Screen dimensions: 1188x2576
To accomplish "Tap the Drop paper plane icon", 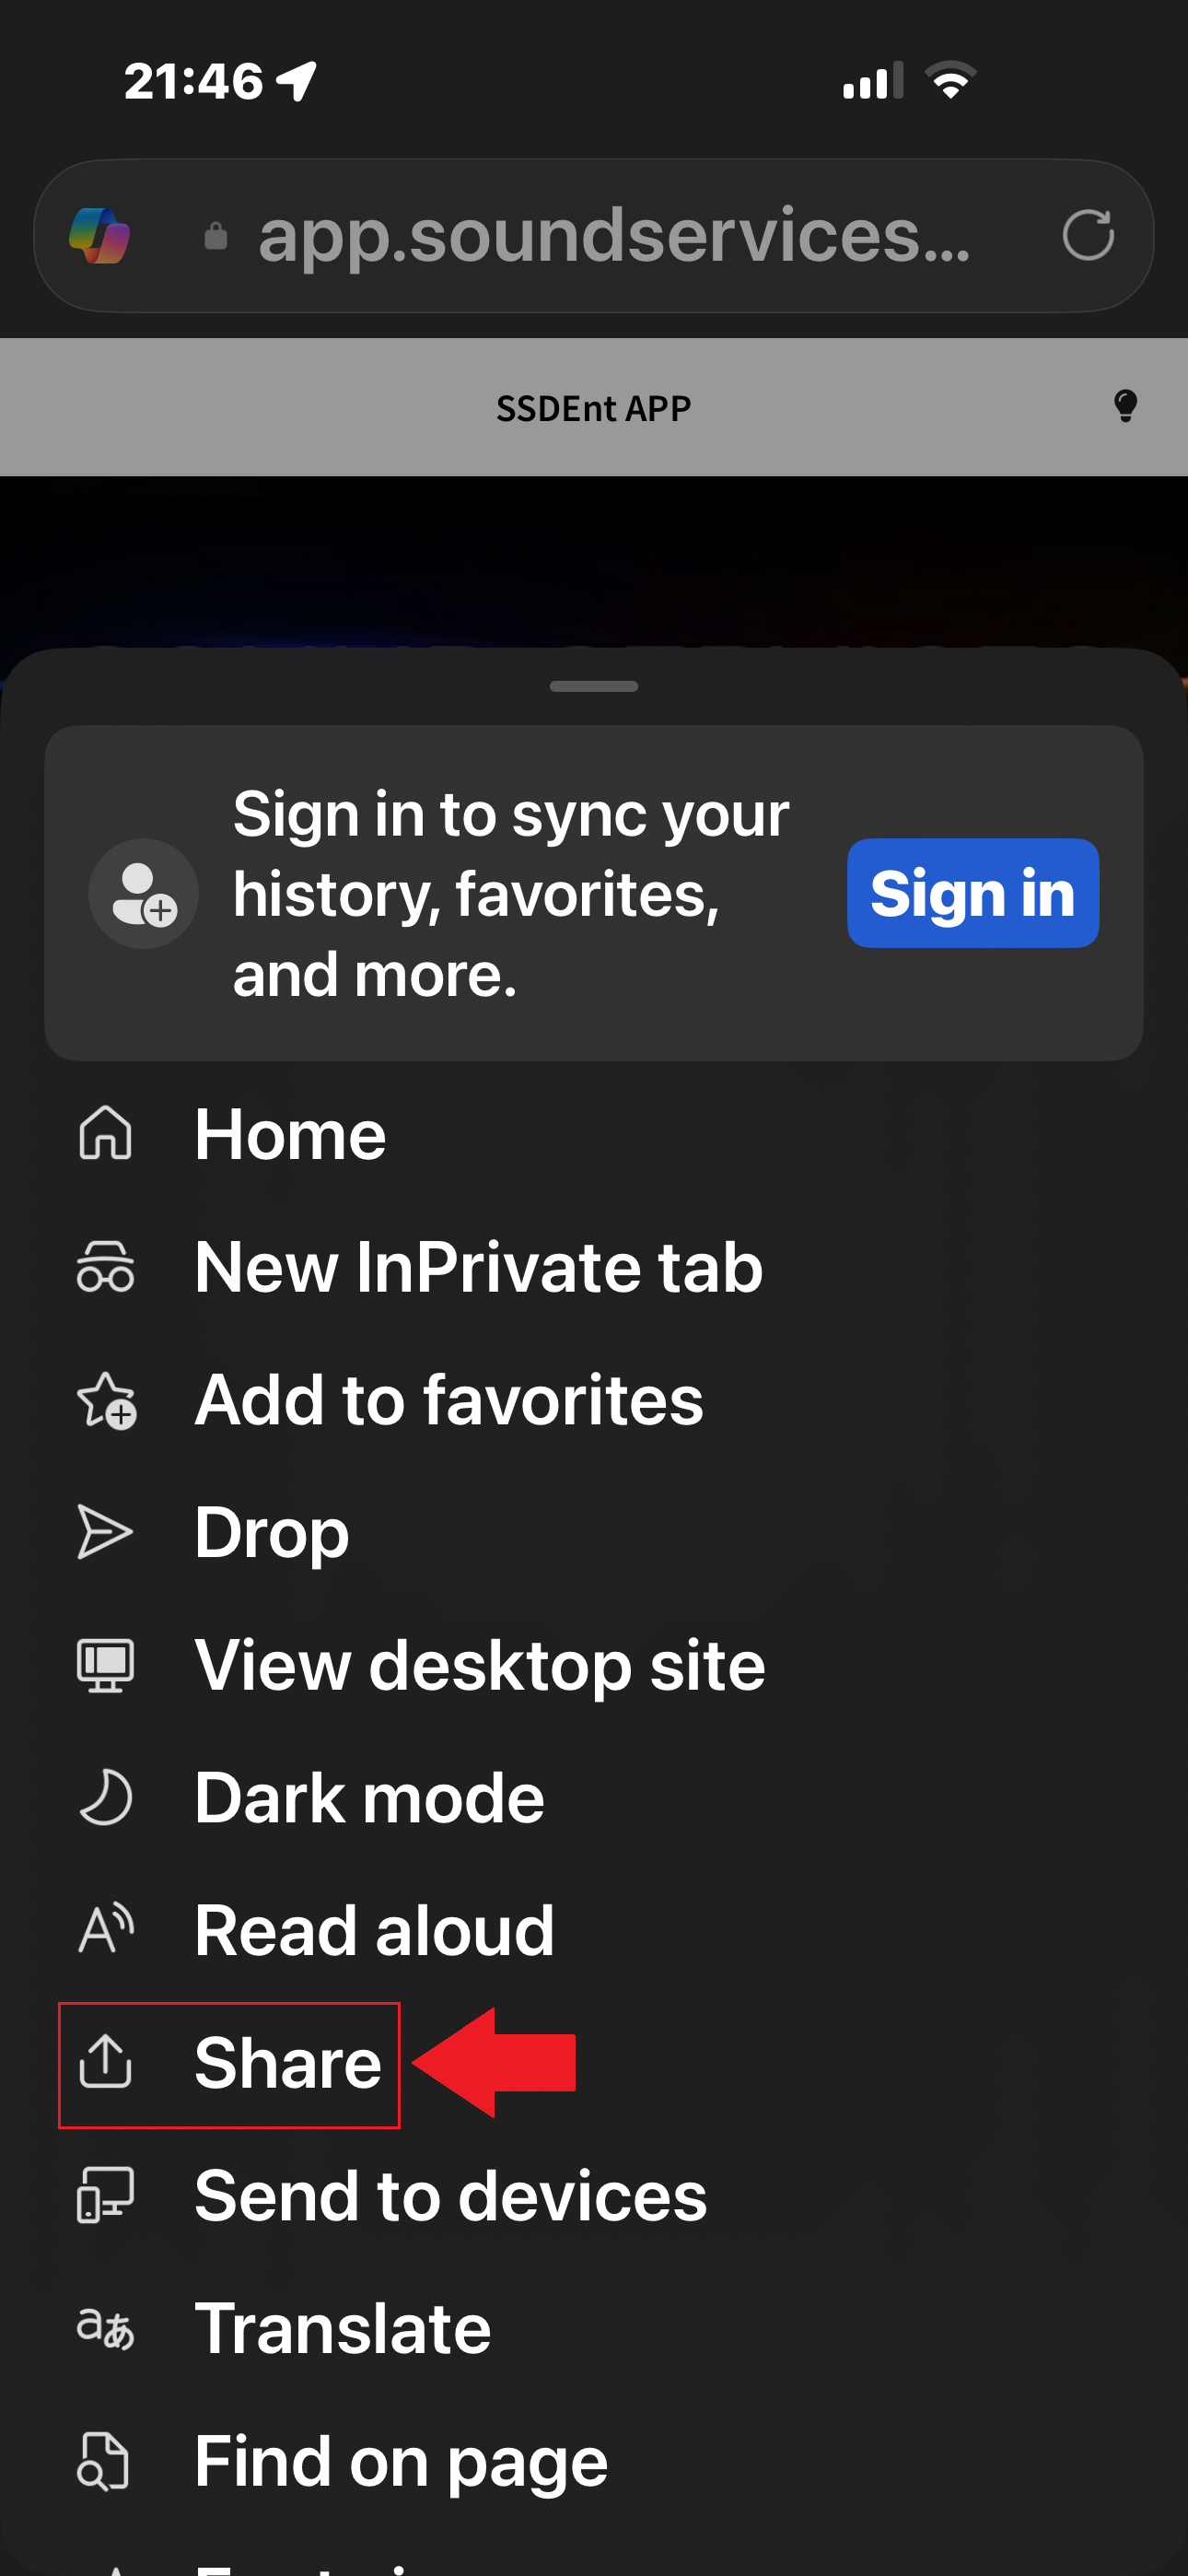I will click(105, 1532).
